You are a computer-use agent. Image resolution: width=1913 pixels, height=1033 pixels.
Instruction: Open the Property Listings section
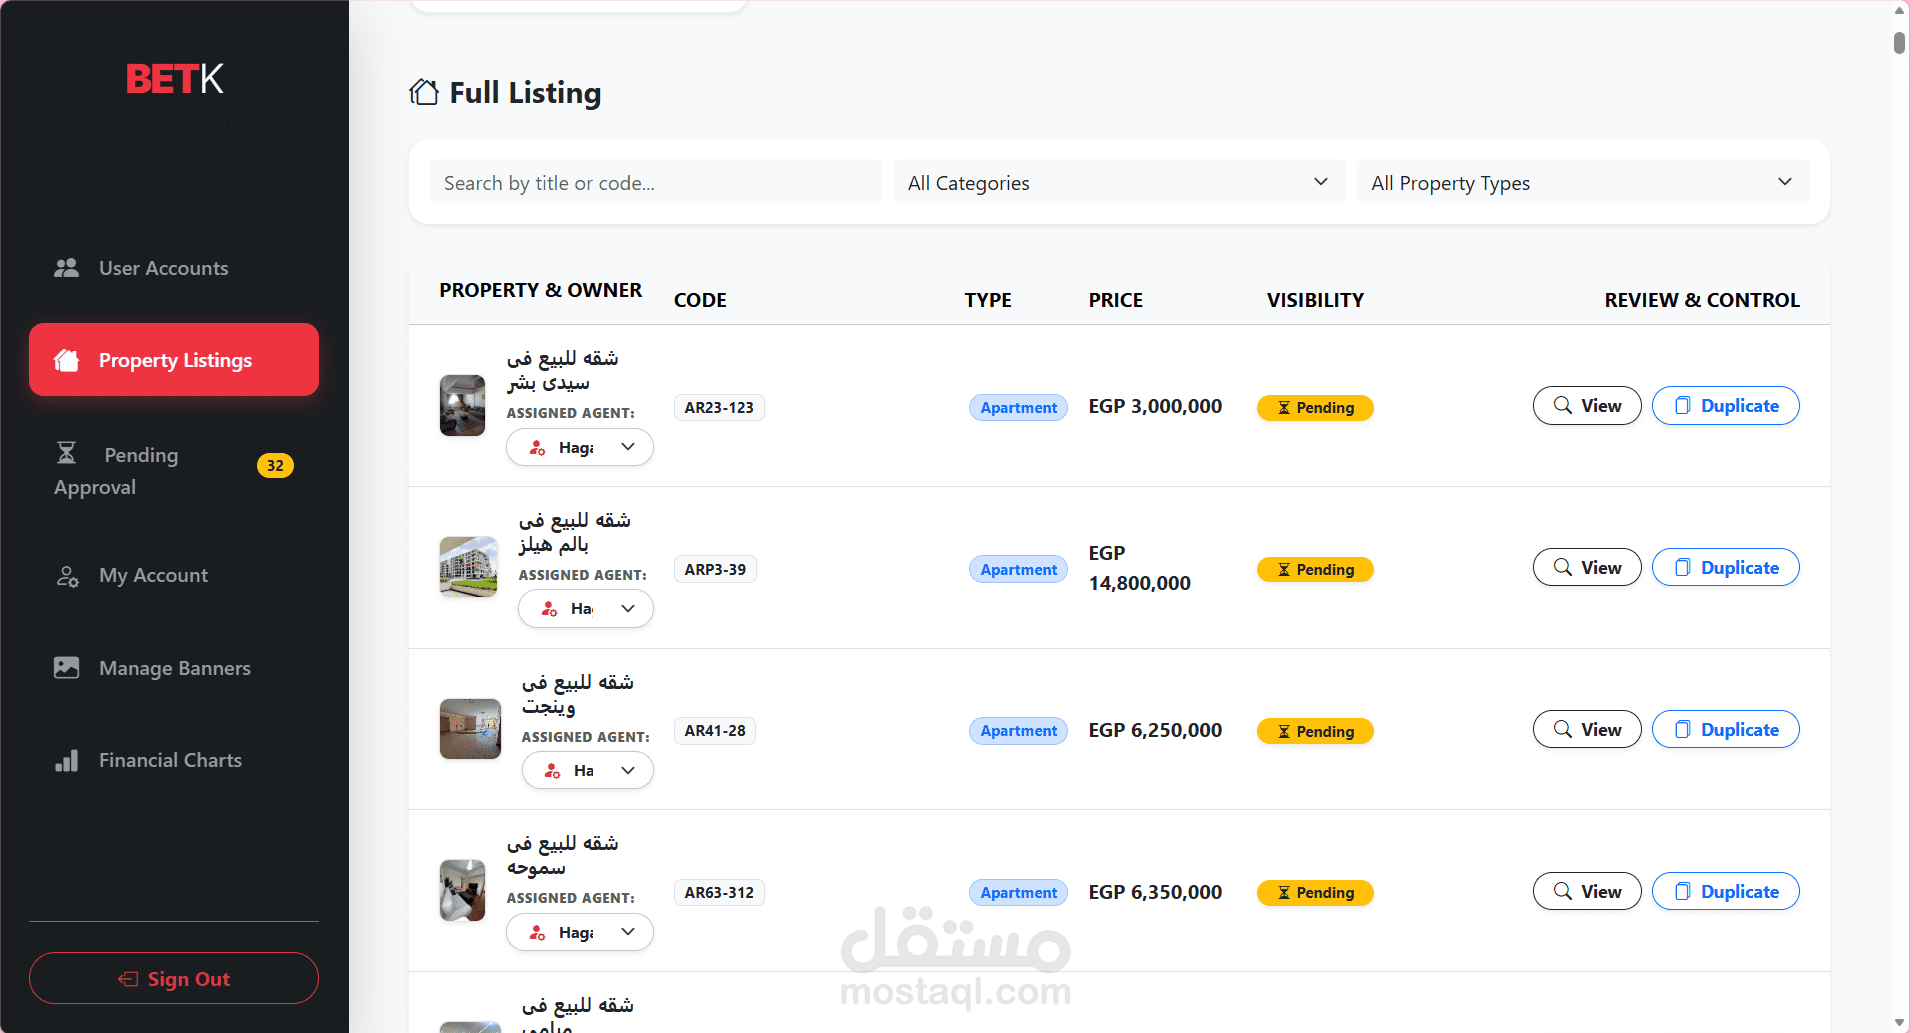[x=174, y=360]
